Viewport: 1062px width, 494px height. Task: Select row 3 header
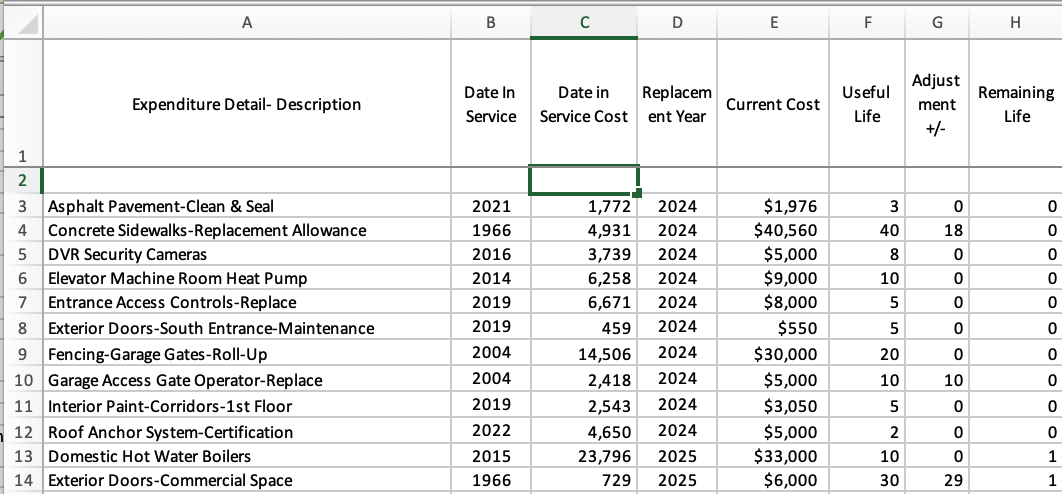pyautogui.click(x=21, y=207)
